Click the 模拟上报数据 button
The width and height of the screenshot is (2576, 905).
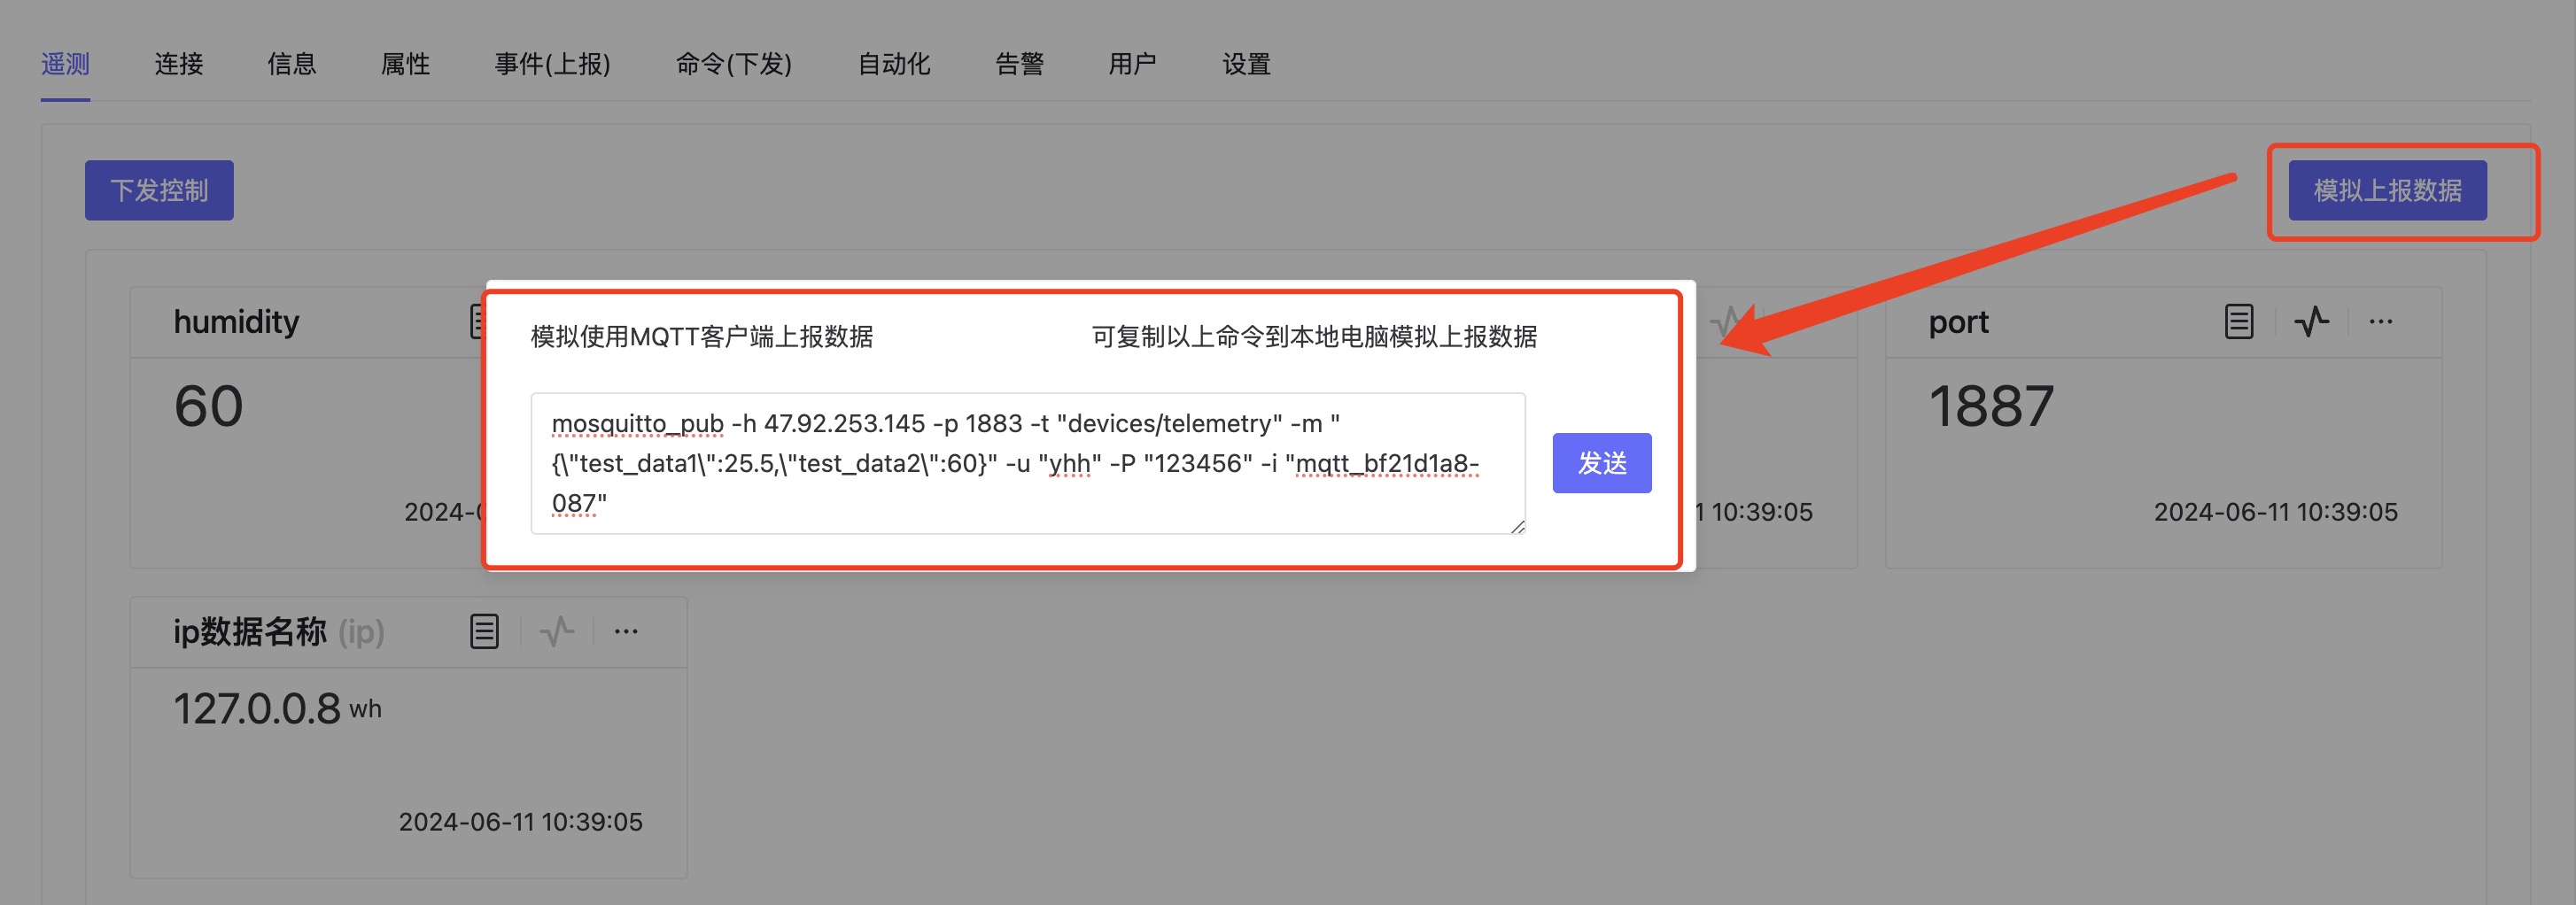2386,190
